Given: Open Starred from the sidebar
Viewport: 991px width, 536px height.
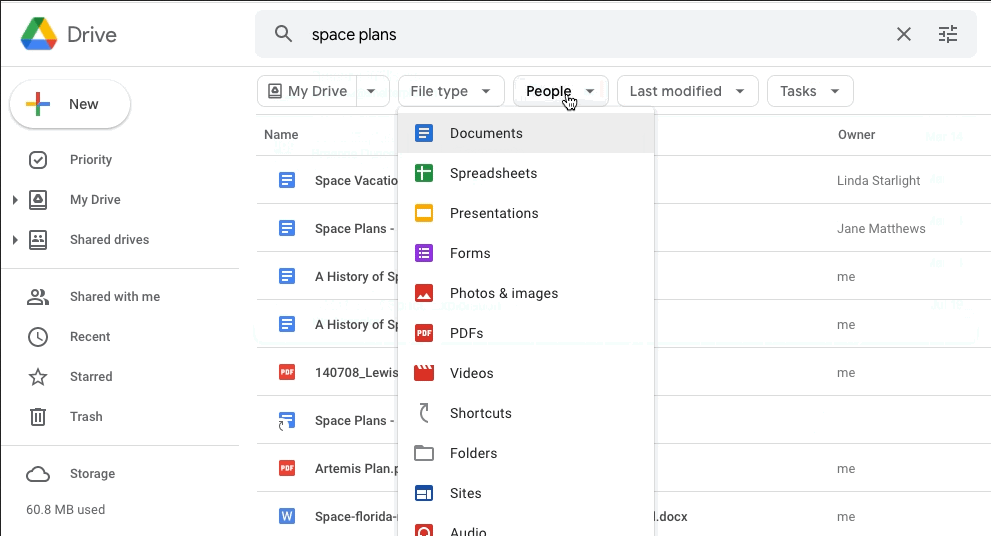Looking at the screenshot, I should click(x=91, y=377).
